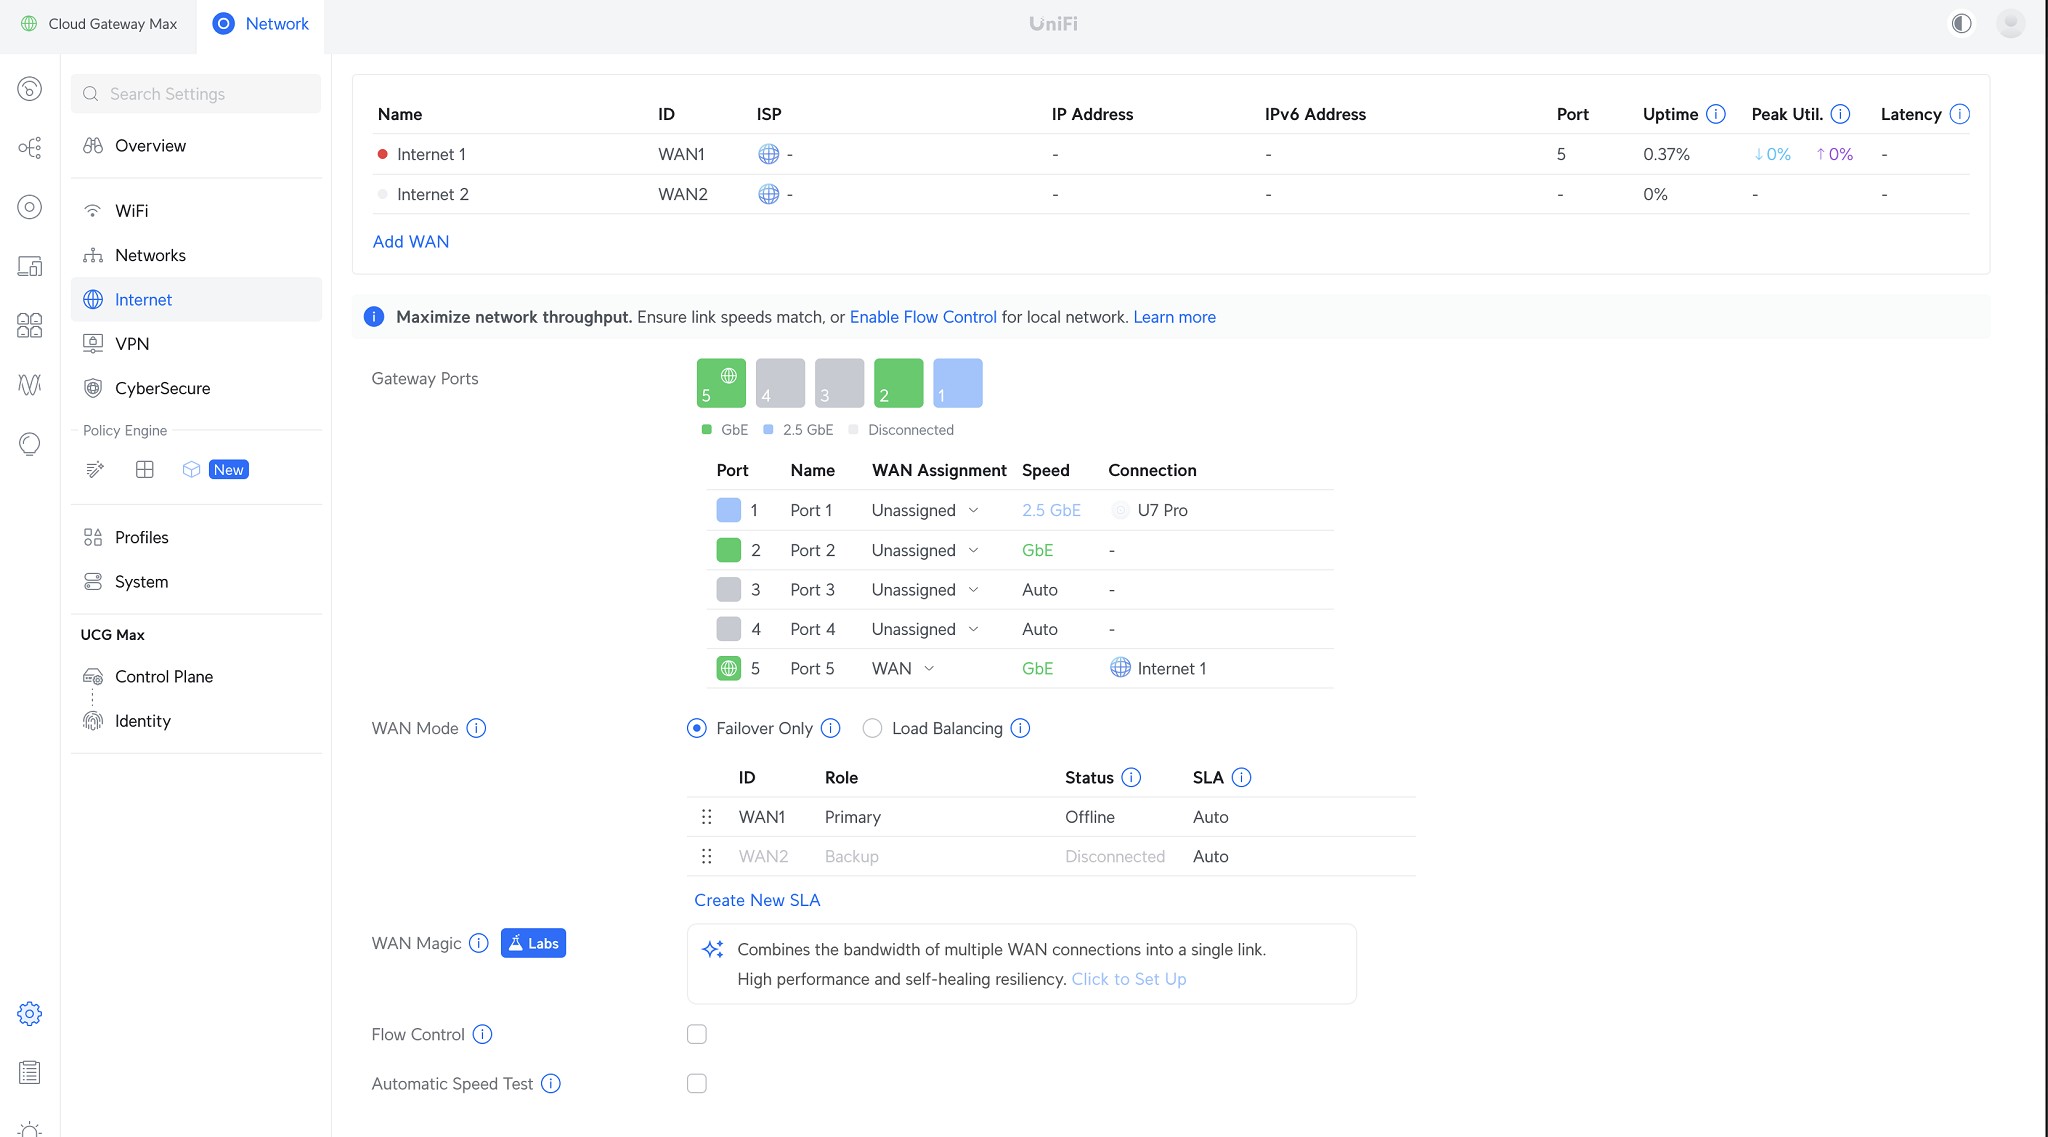Click the Create New SLA link

click(x=757, y=900)
